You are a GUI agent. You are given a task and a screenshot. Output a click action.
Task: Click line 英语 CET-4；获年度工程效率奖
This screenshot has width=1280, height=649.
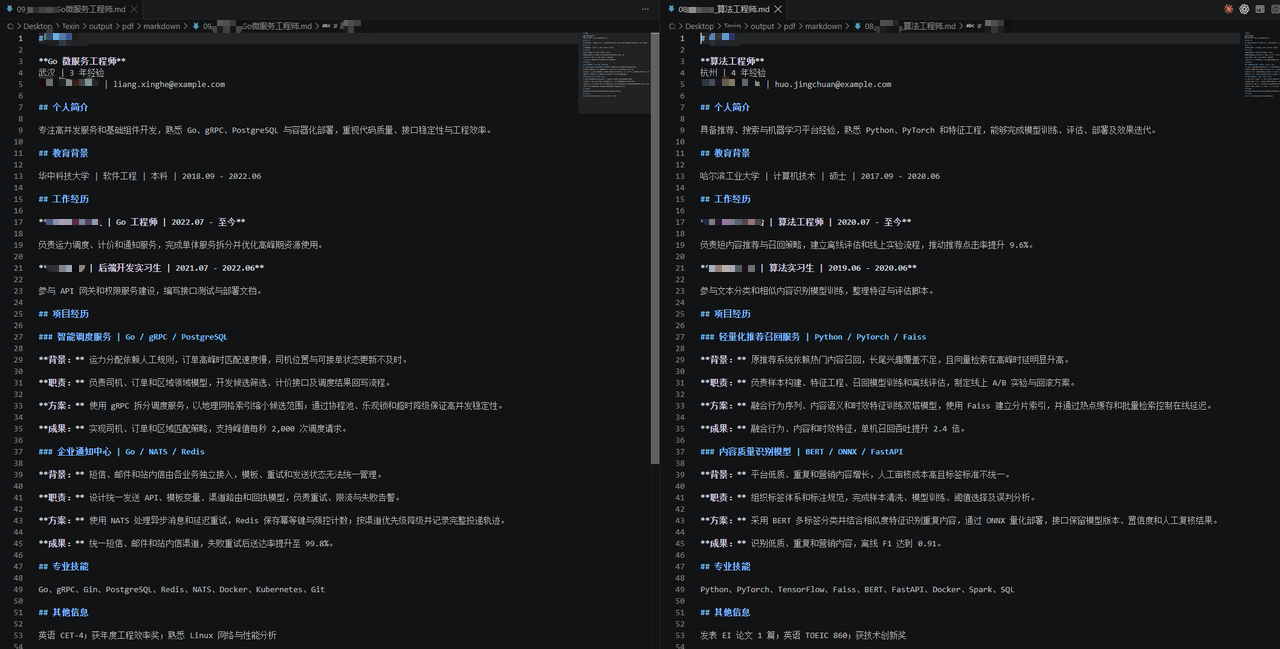tap(157, 636)
